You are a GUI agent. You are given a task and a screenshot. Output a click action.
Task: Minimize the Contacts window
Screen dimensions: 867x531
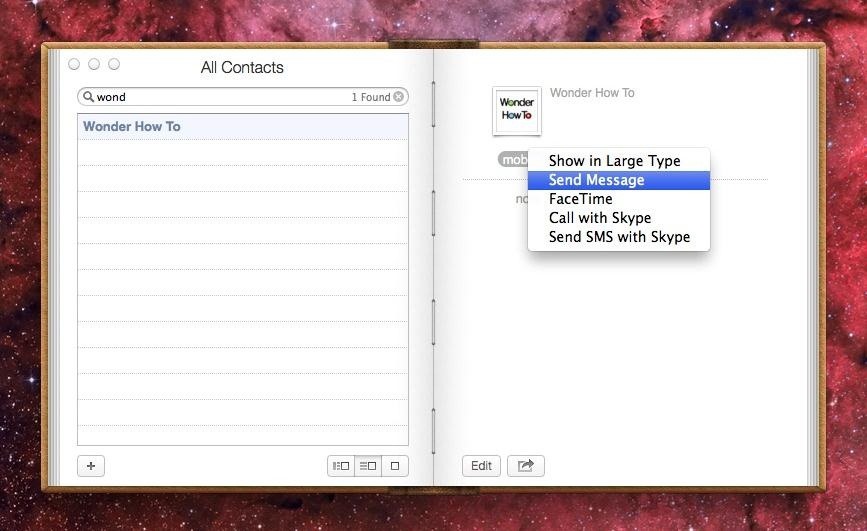click(x=94, y=64)
